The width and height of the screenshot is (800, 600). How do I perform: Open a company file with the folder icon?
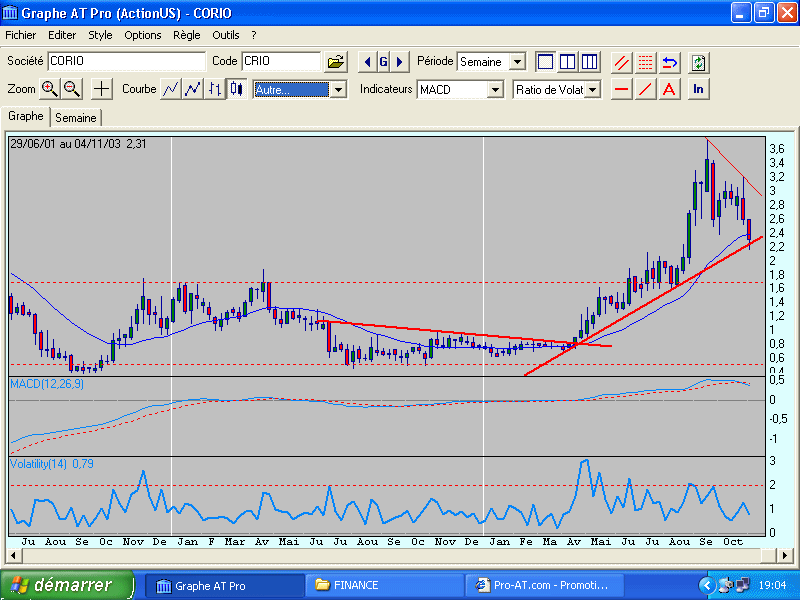pyautogui.click(x=335, y=62)
